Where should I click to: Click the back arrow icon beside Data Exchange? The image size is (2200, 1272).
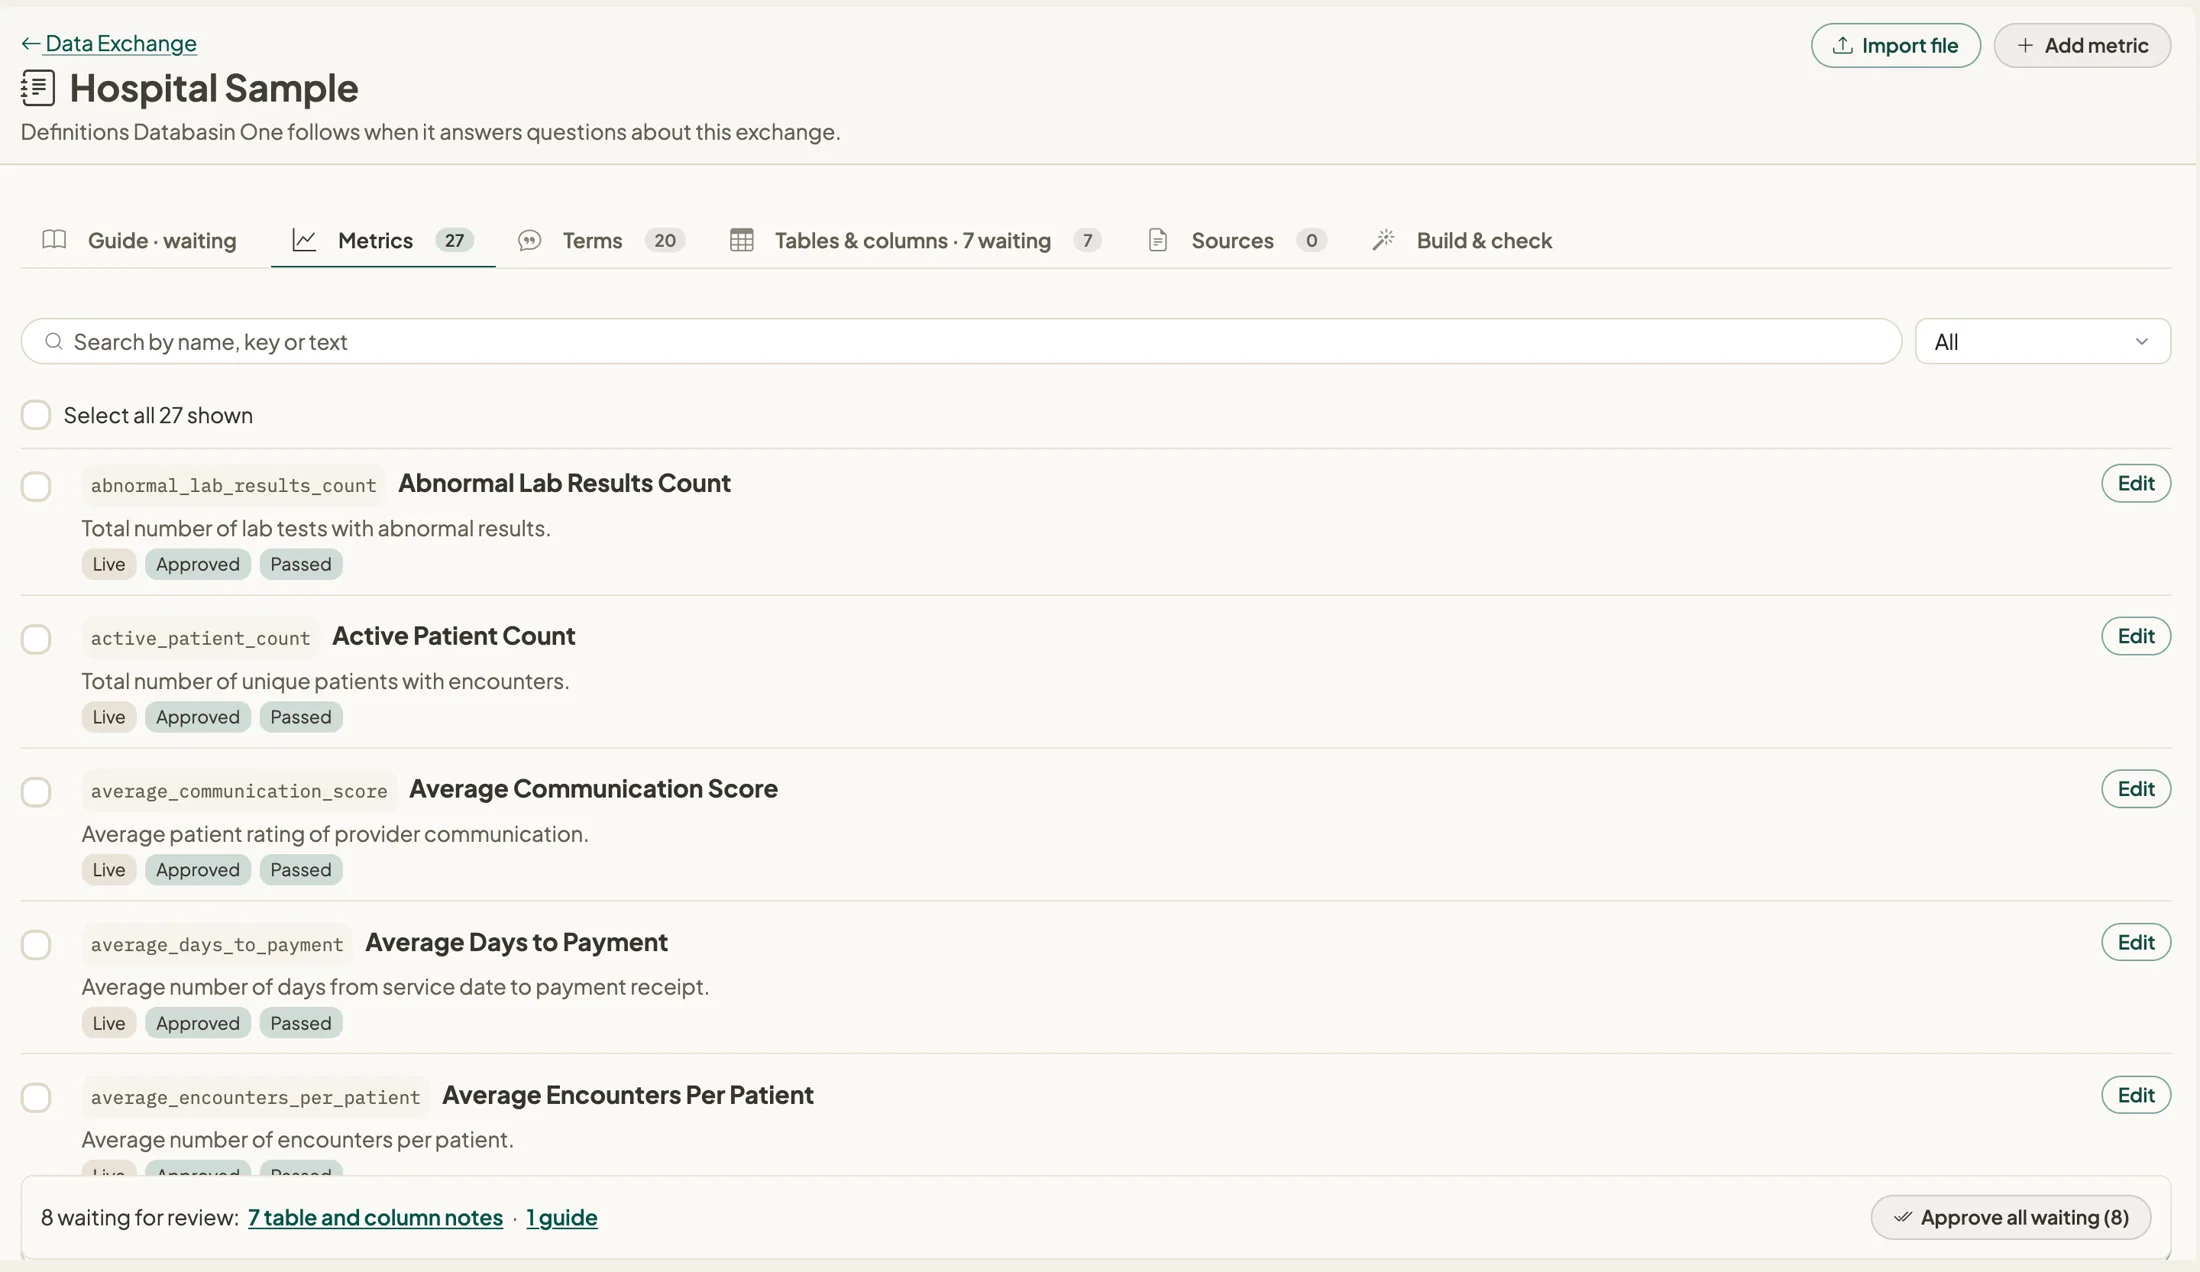click(30, 43)
